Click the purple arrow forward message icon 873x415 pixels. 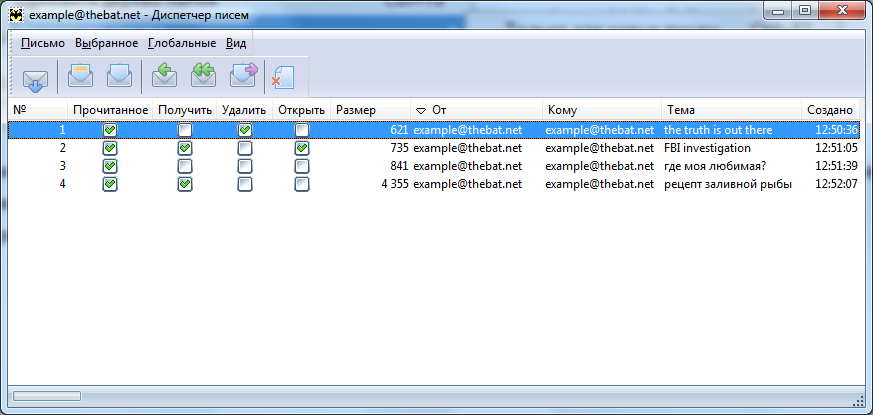(244, 76)
